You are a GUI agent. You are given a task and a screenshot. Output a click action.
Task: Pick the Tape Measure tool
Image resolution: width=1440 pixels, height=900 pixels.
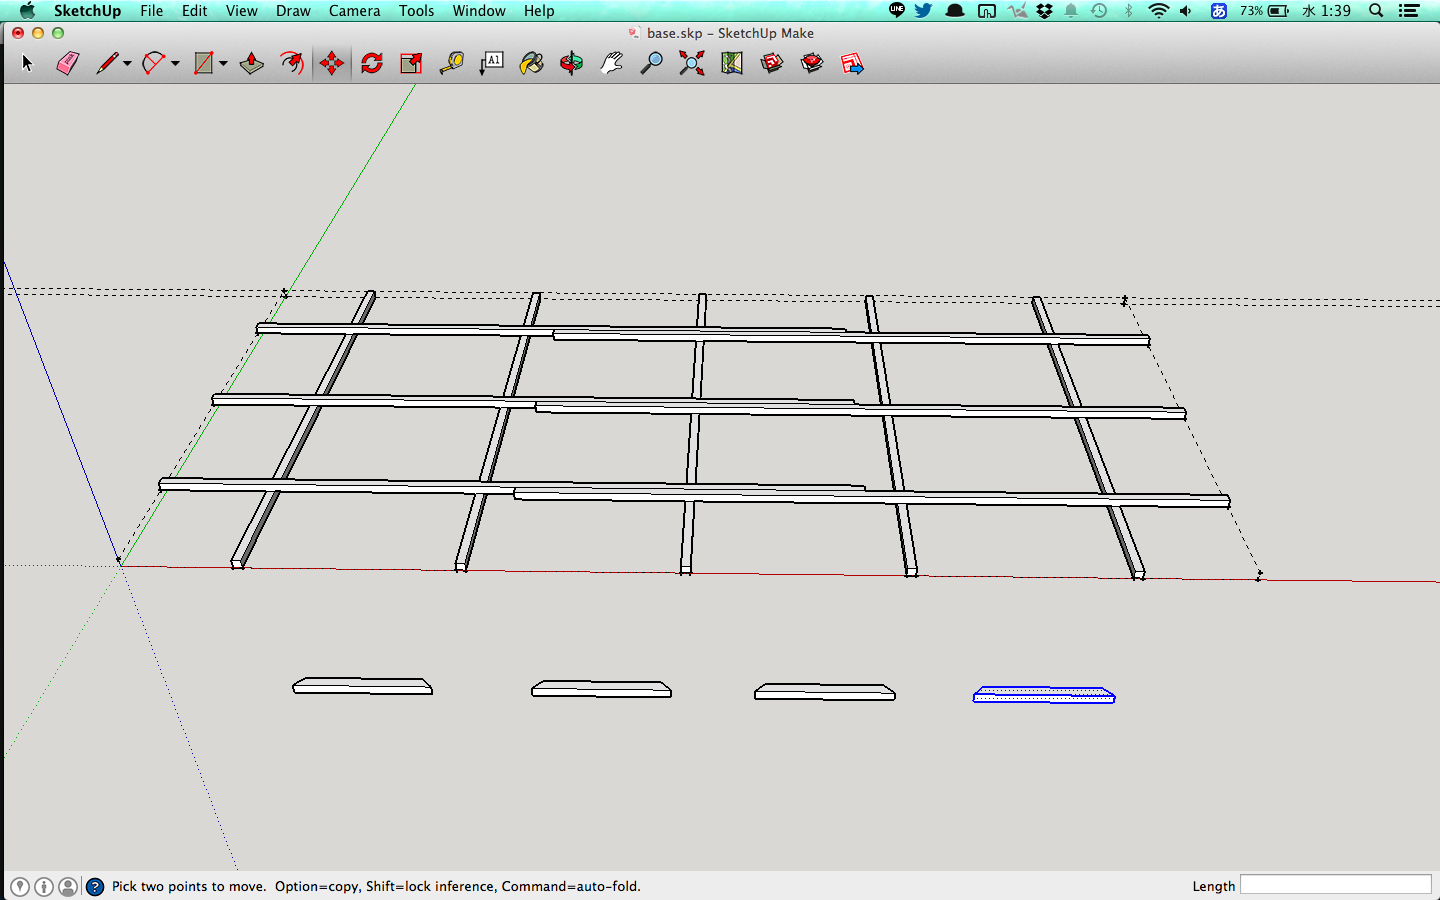pos(452,64)
